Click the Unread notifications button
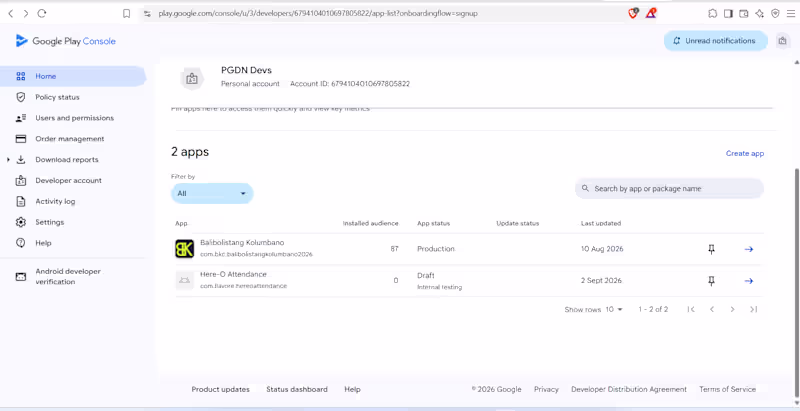 [715, 41]
